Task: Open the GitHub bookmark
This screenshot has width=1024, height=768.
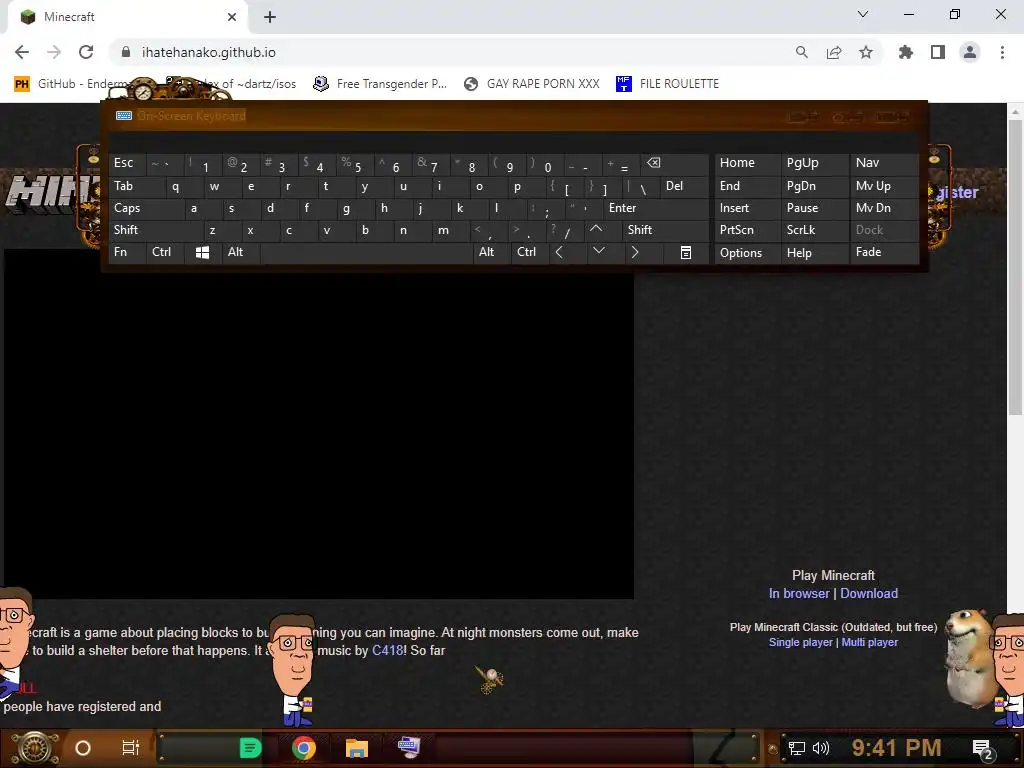Action: pyautogui.click(x=72, y=84)
